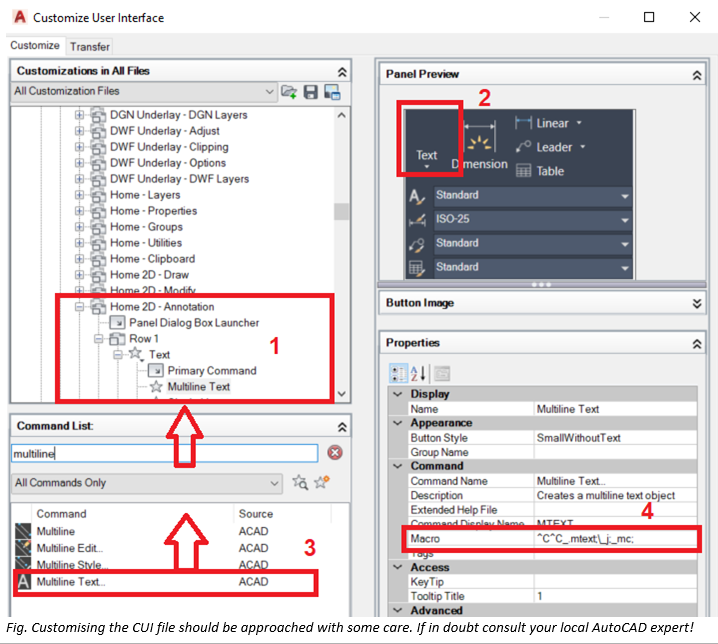Click the AutoCAD logo in title bar

(20, 17)
